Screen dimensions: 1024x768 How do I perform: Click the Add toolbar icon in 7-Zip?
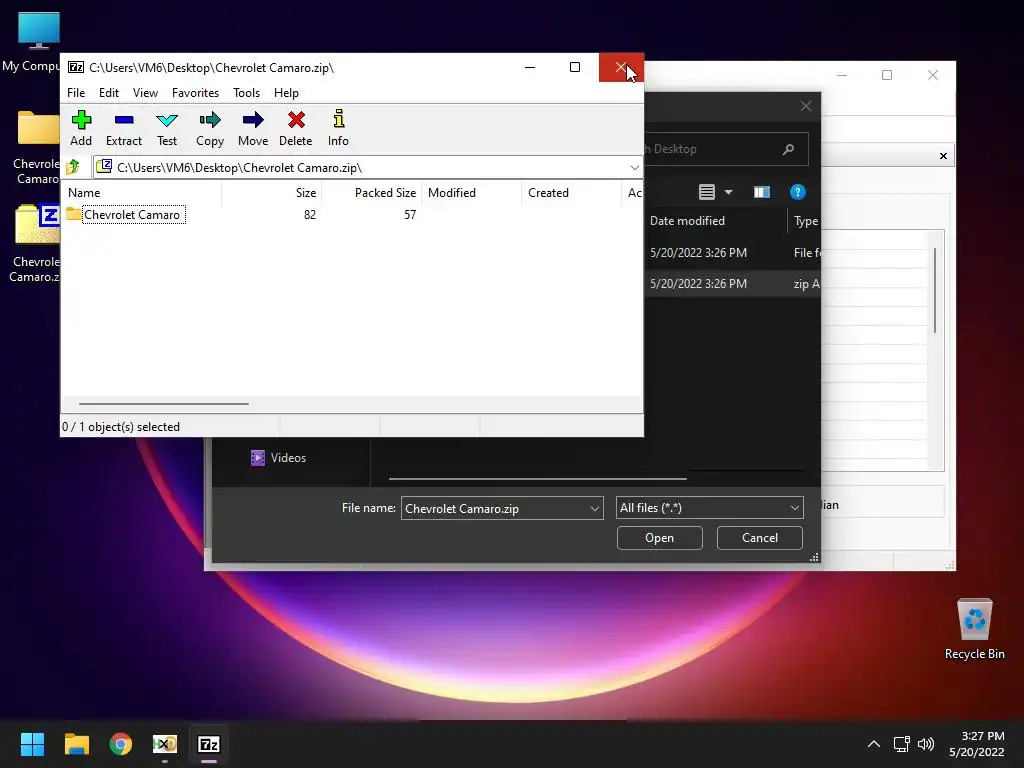81,128
